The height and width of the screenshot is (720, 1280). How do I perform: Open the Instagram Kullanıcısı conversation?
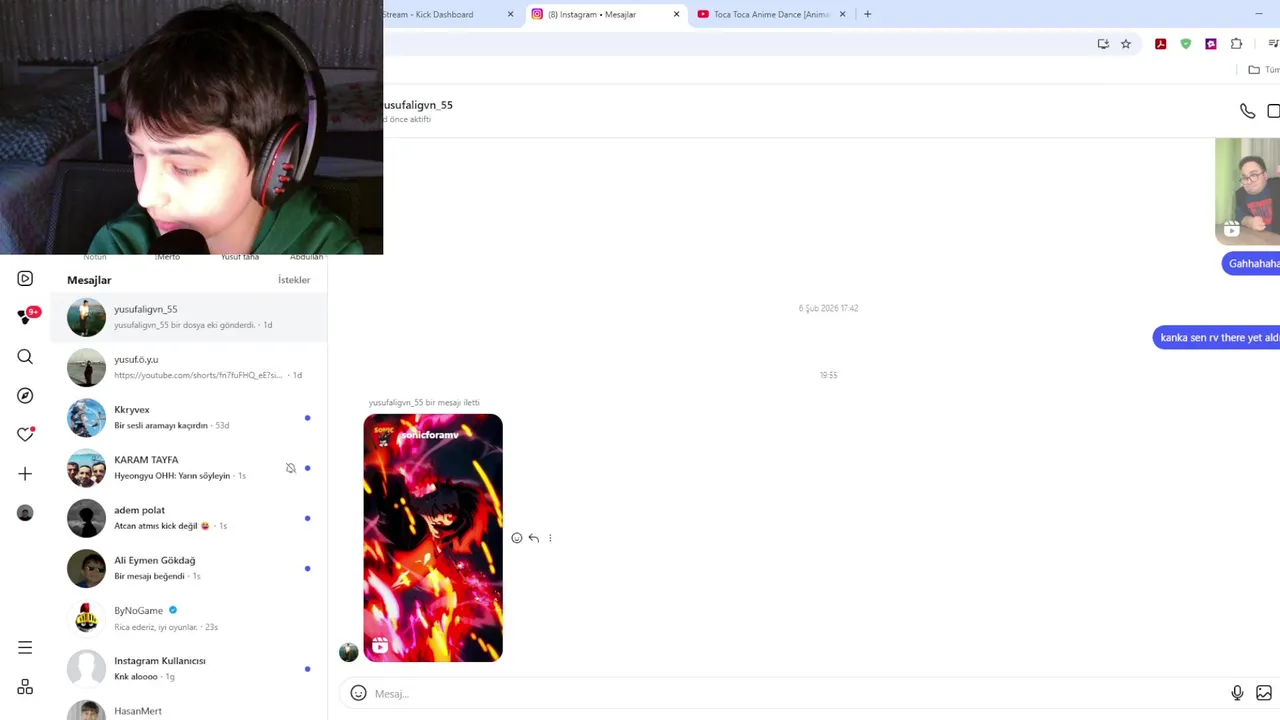tap(189, 668)
